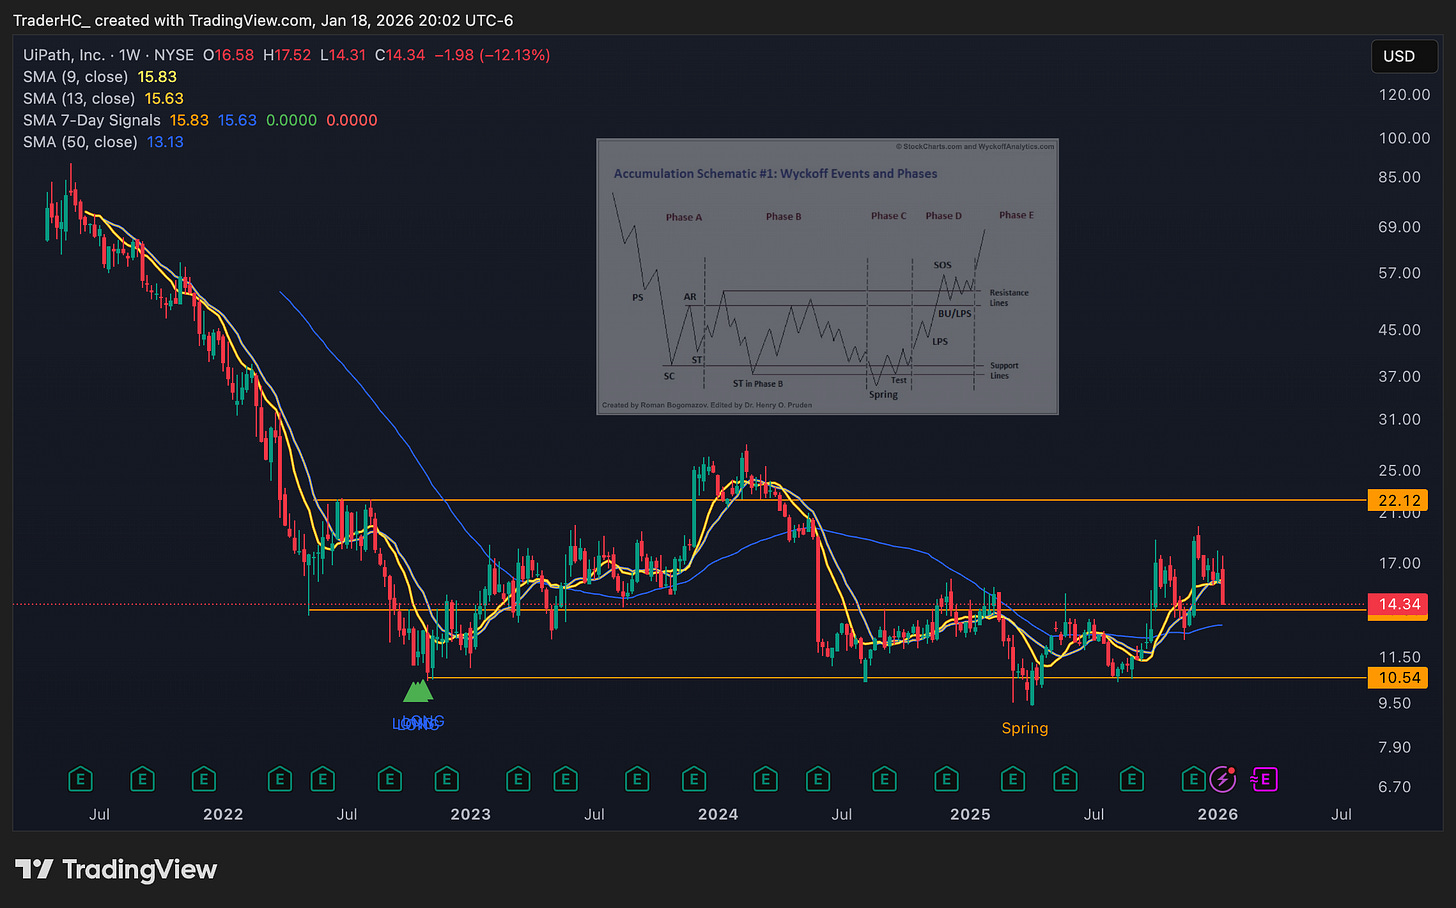Click the 85.00 price axis value
The width and height of the screenshot is (1456, 908).
click(x=1399, y=177)
